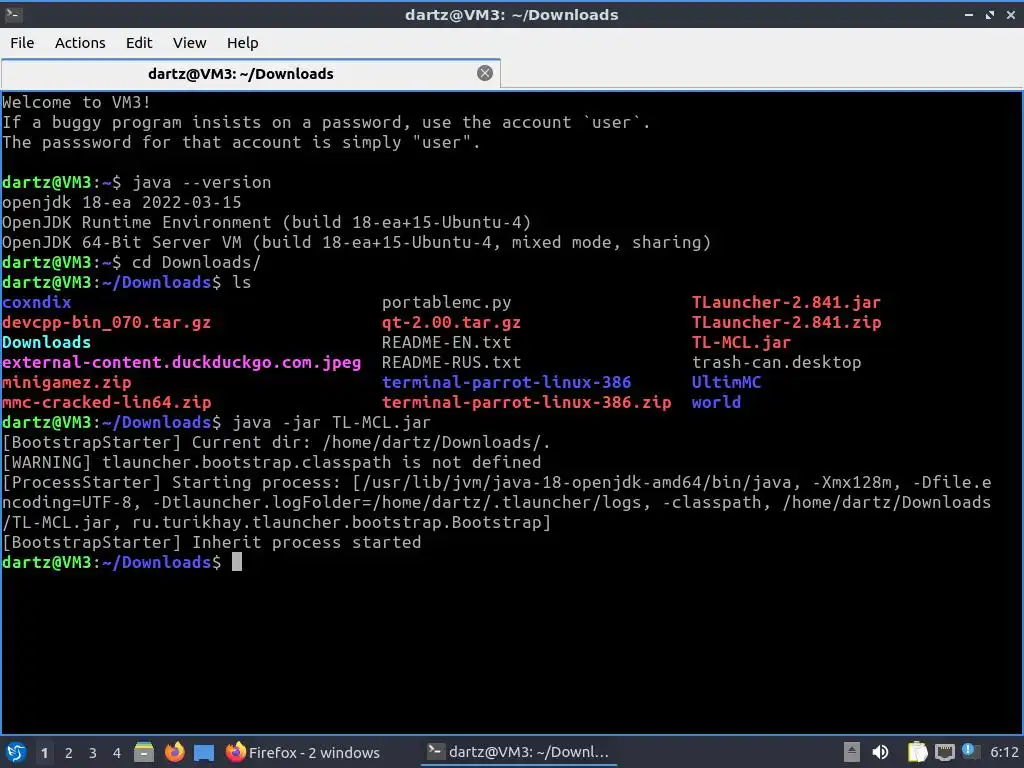Click the 'java --version' command text
The width and height of the screenshot is (1024, 768).
[x=202, y=182]
